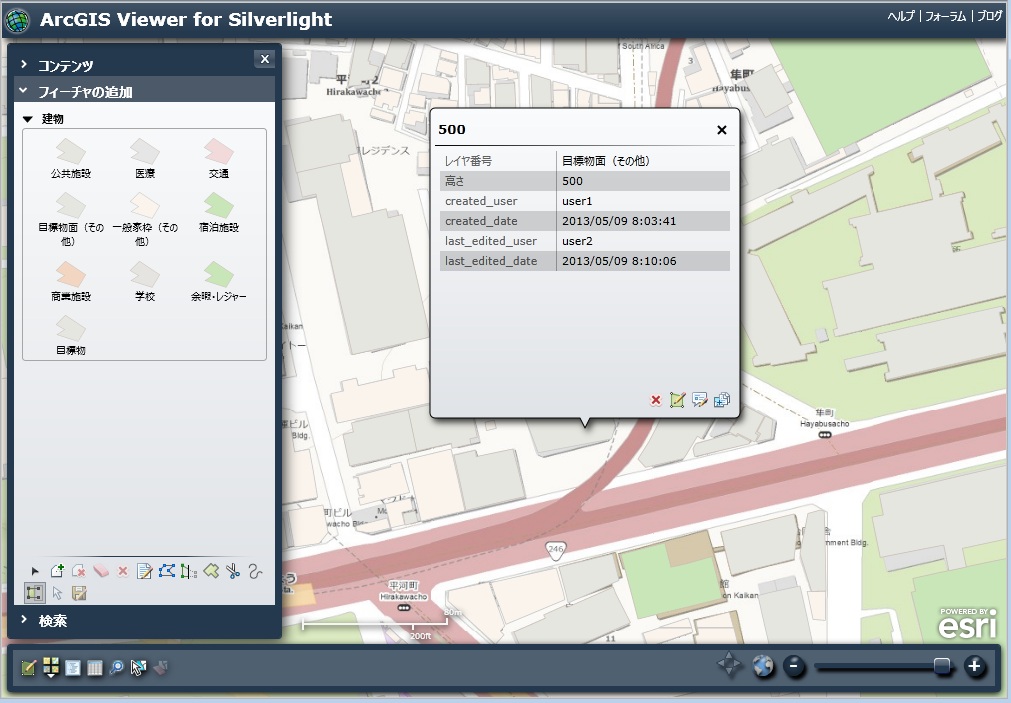The image size is (1011, 703).
Task: Select the 公共施設 feature template
Action: coord(71,158)
